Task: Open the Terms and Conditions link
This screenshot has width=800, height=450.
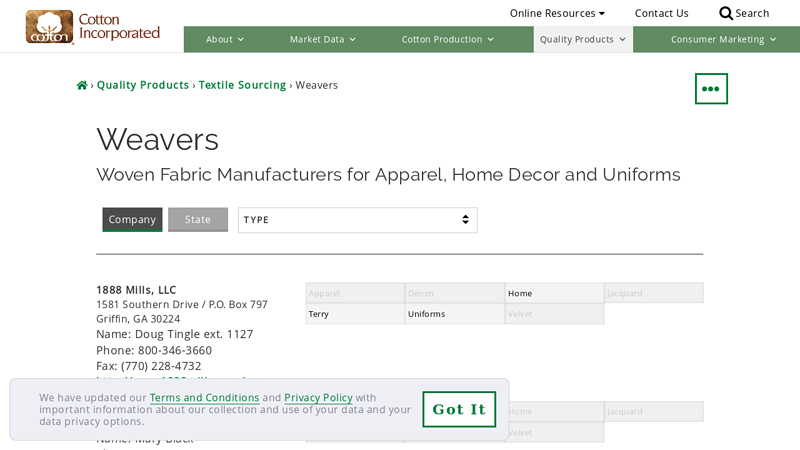Action: pyautogui.click(x=204, y=398)
